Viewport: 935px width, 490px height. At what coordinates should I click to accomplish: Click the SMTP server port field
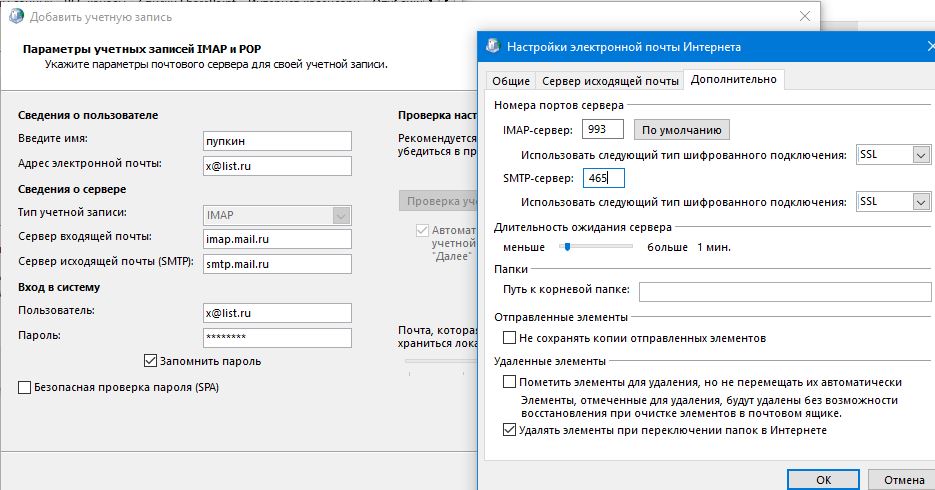tap(603, 178)
